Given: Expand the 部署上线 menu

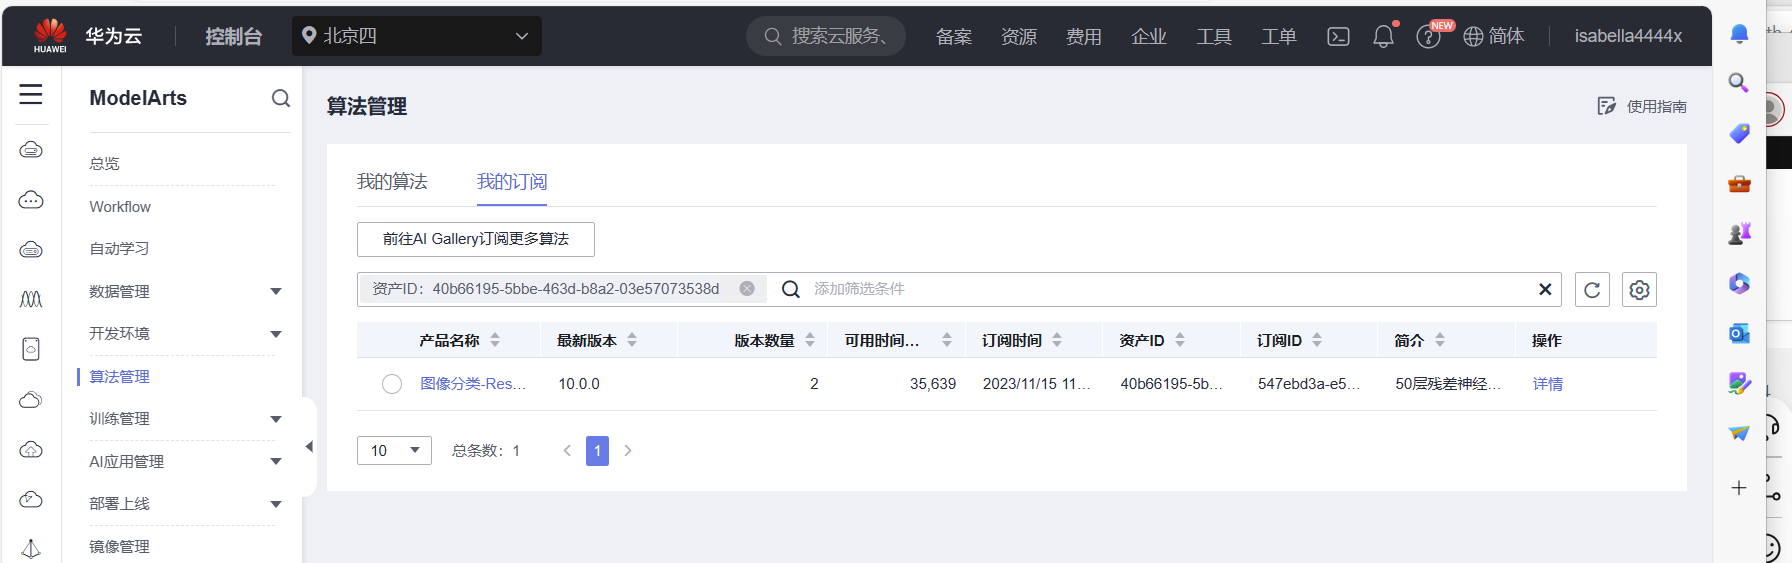Looking at the screenshot, I should click(x=276, y=504).
